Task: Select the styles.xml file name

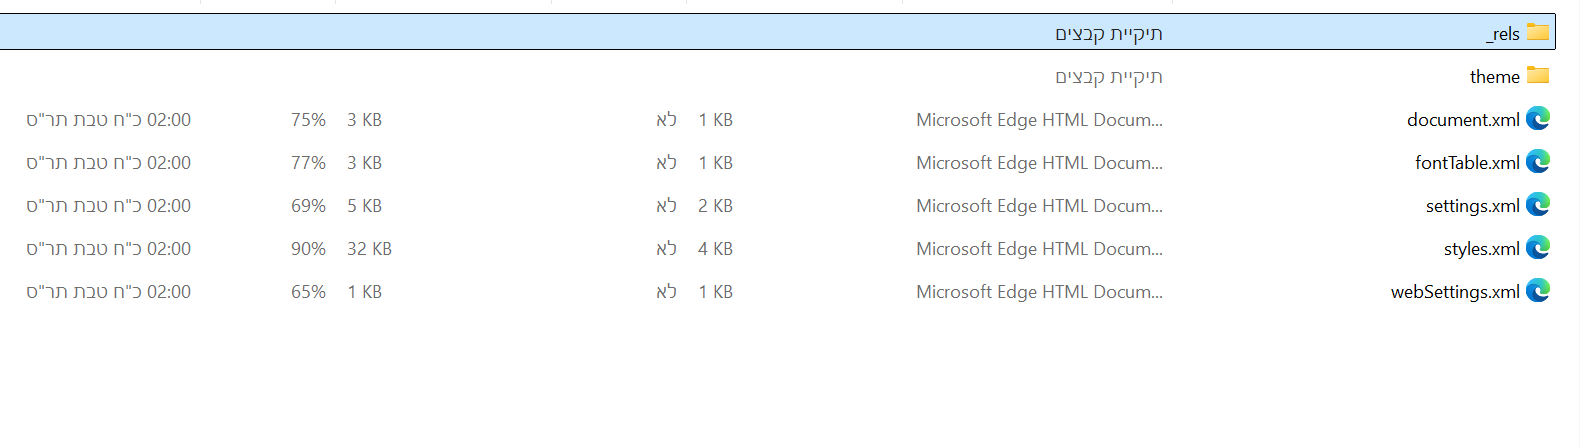Action: [x=1482, y=249]
